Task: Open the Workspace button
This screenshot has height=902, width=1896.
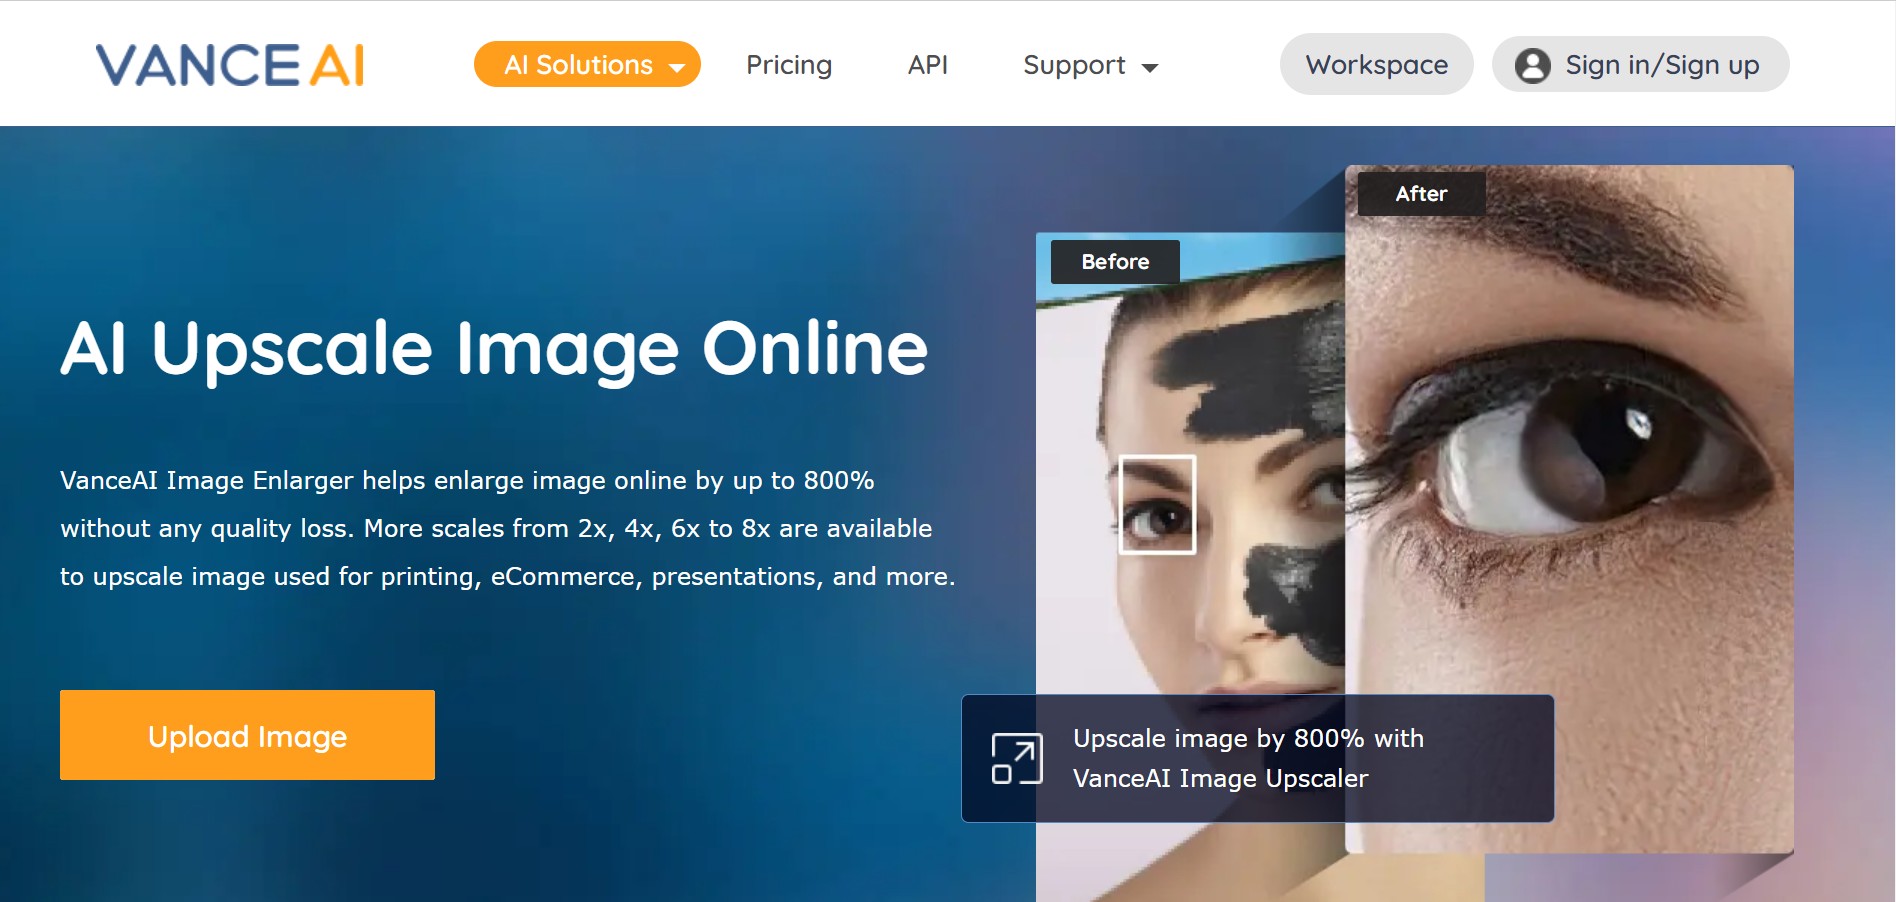Action: coord(1376,64)
